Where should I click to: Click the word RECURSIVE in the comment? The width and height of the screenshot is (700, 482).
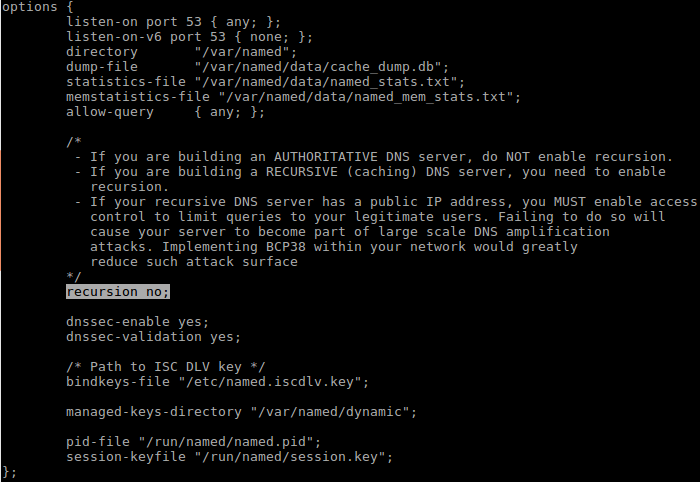tap(302, 172)
